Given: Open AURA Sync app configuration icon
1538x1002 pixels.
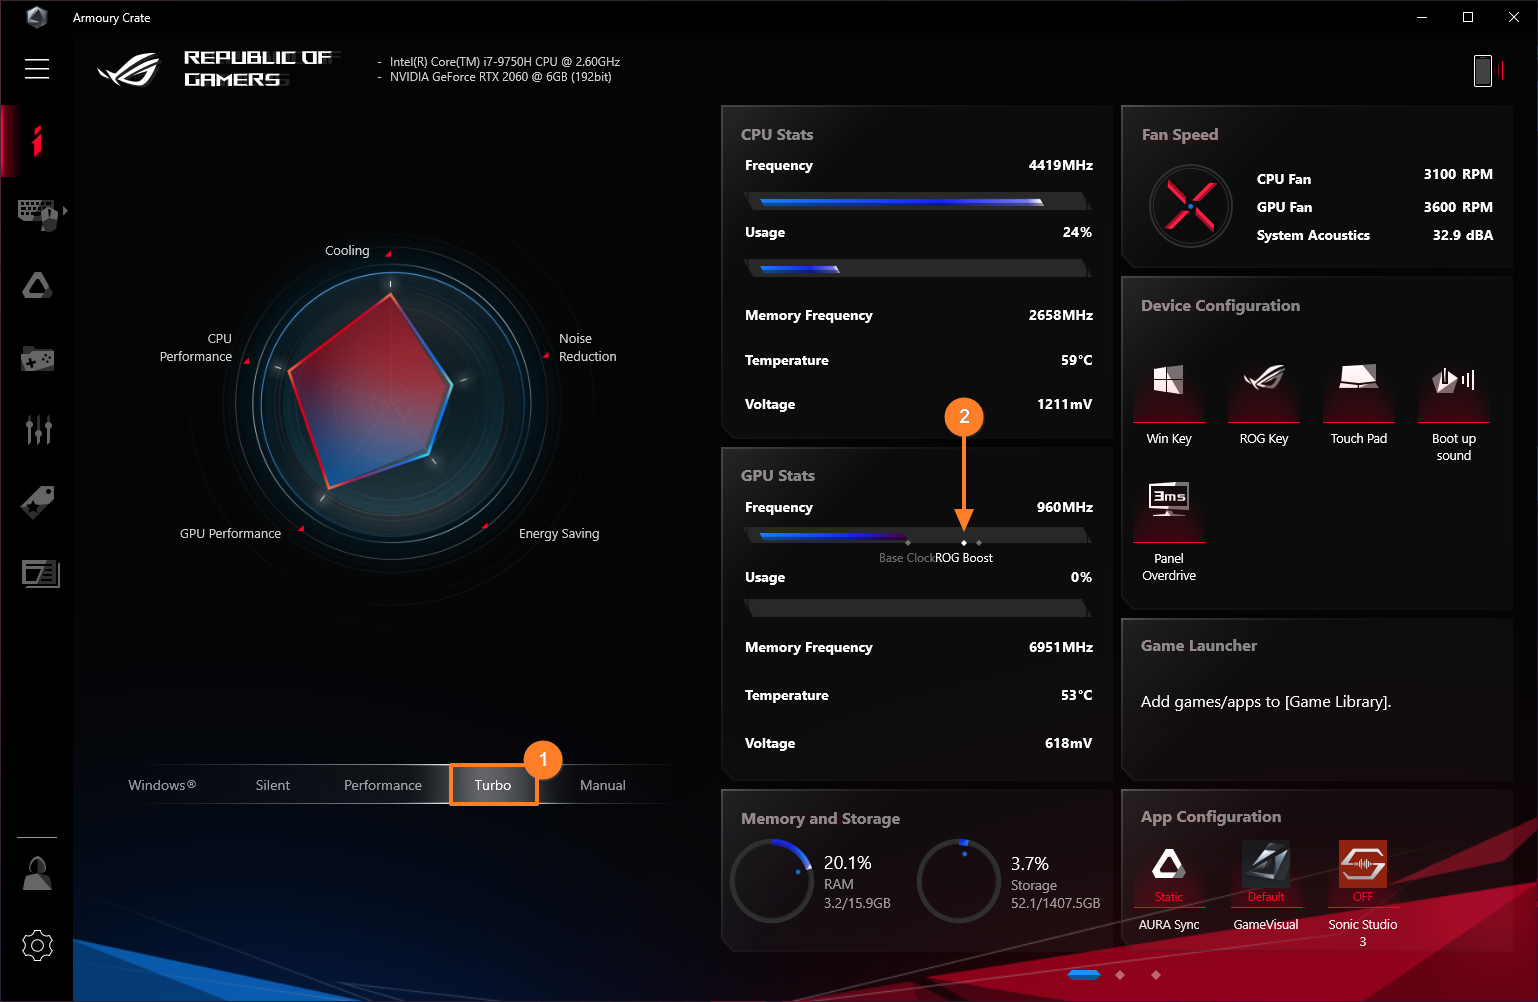Looking at the screenshot, I should click(x=1169, y=863).
